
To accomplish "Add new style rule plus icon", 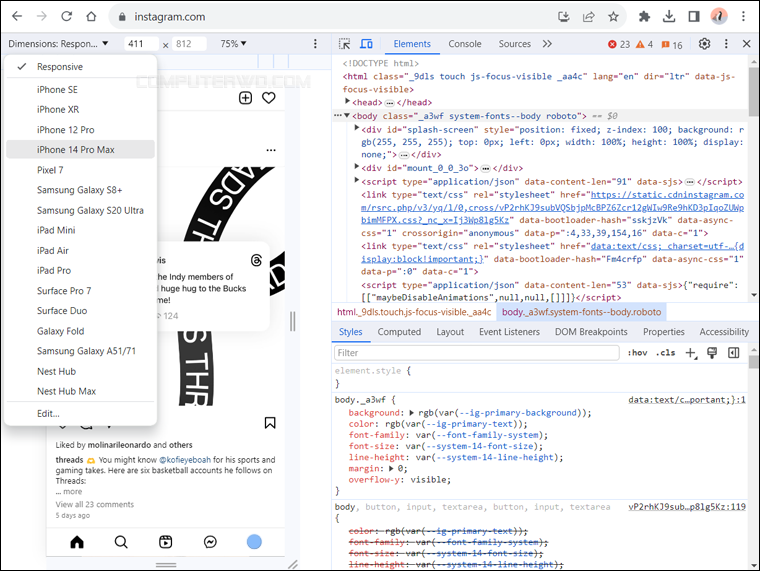I will pos(691,353).
